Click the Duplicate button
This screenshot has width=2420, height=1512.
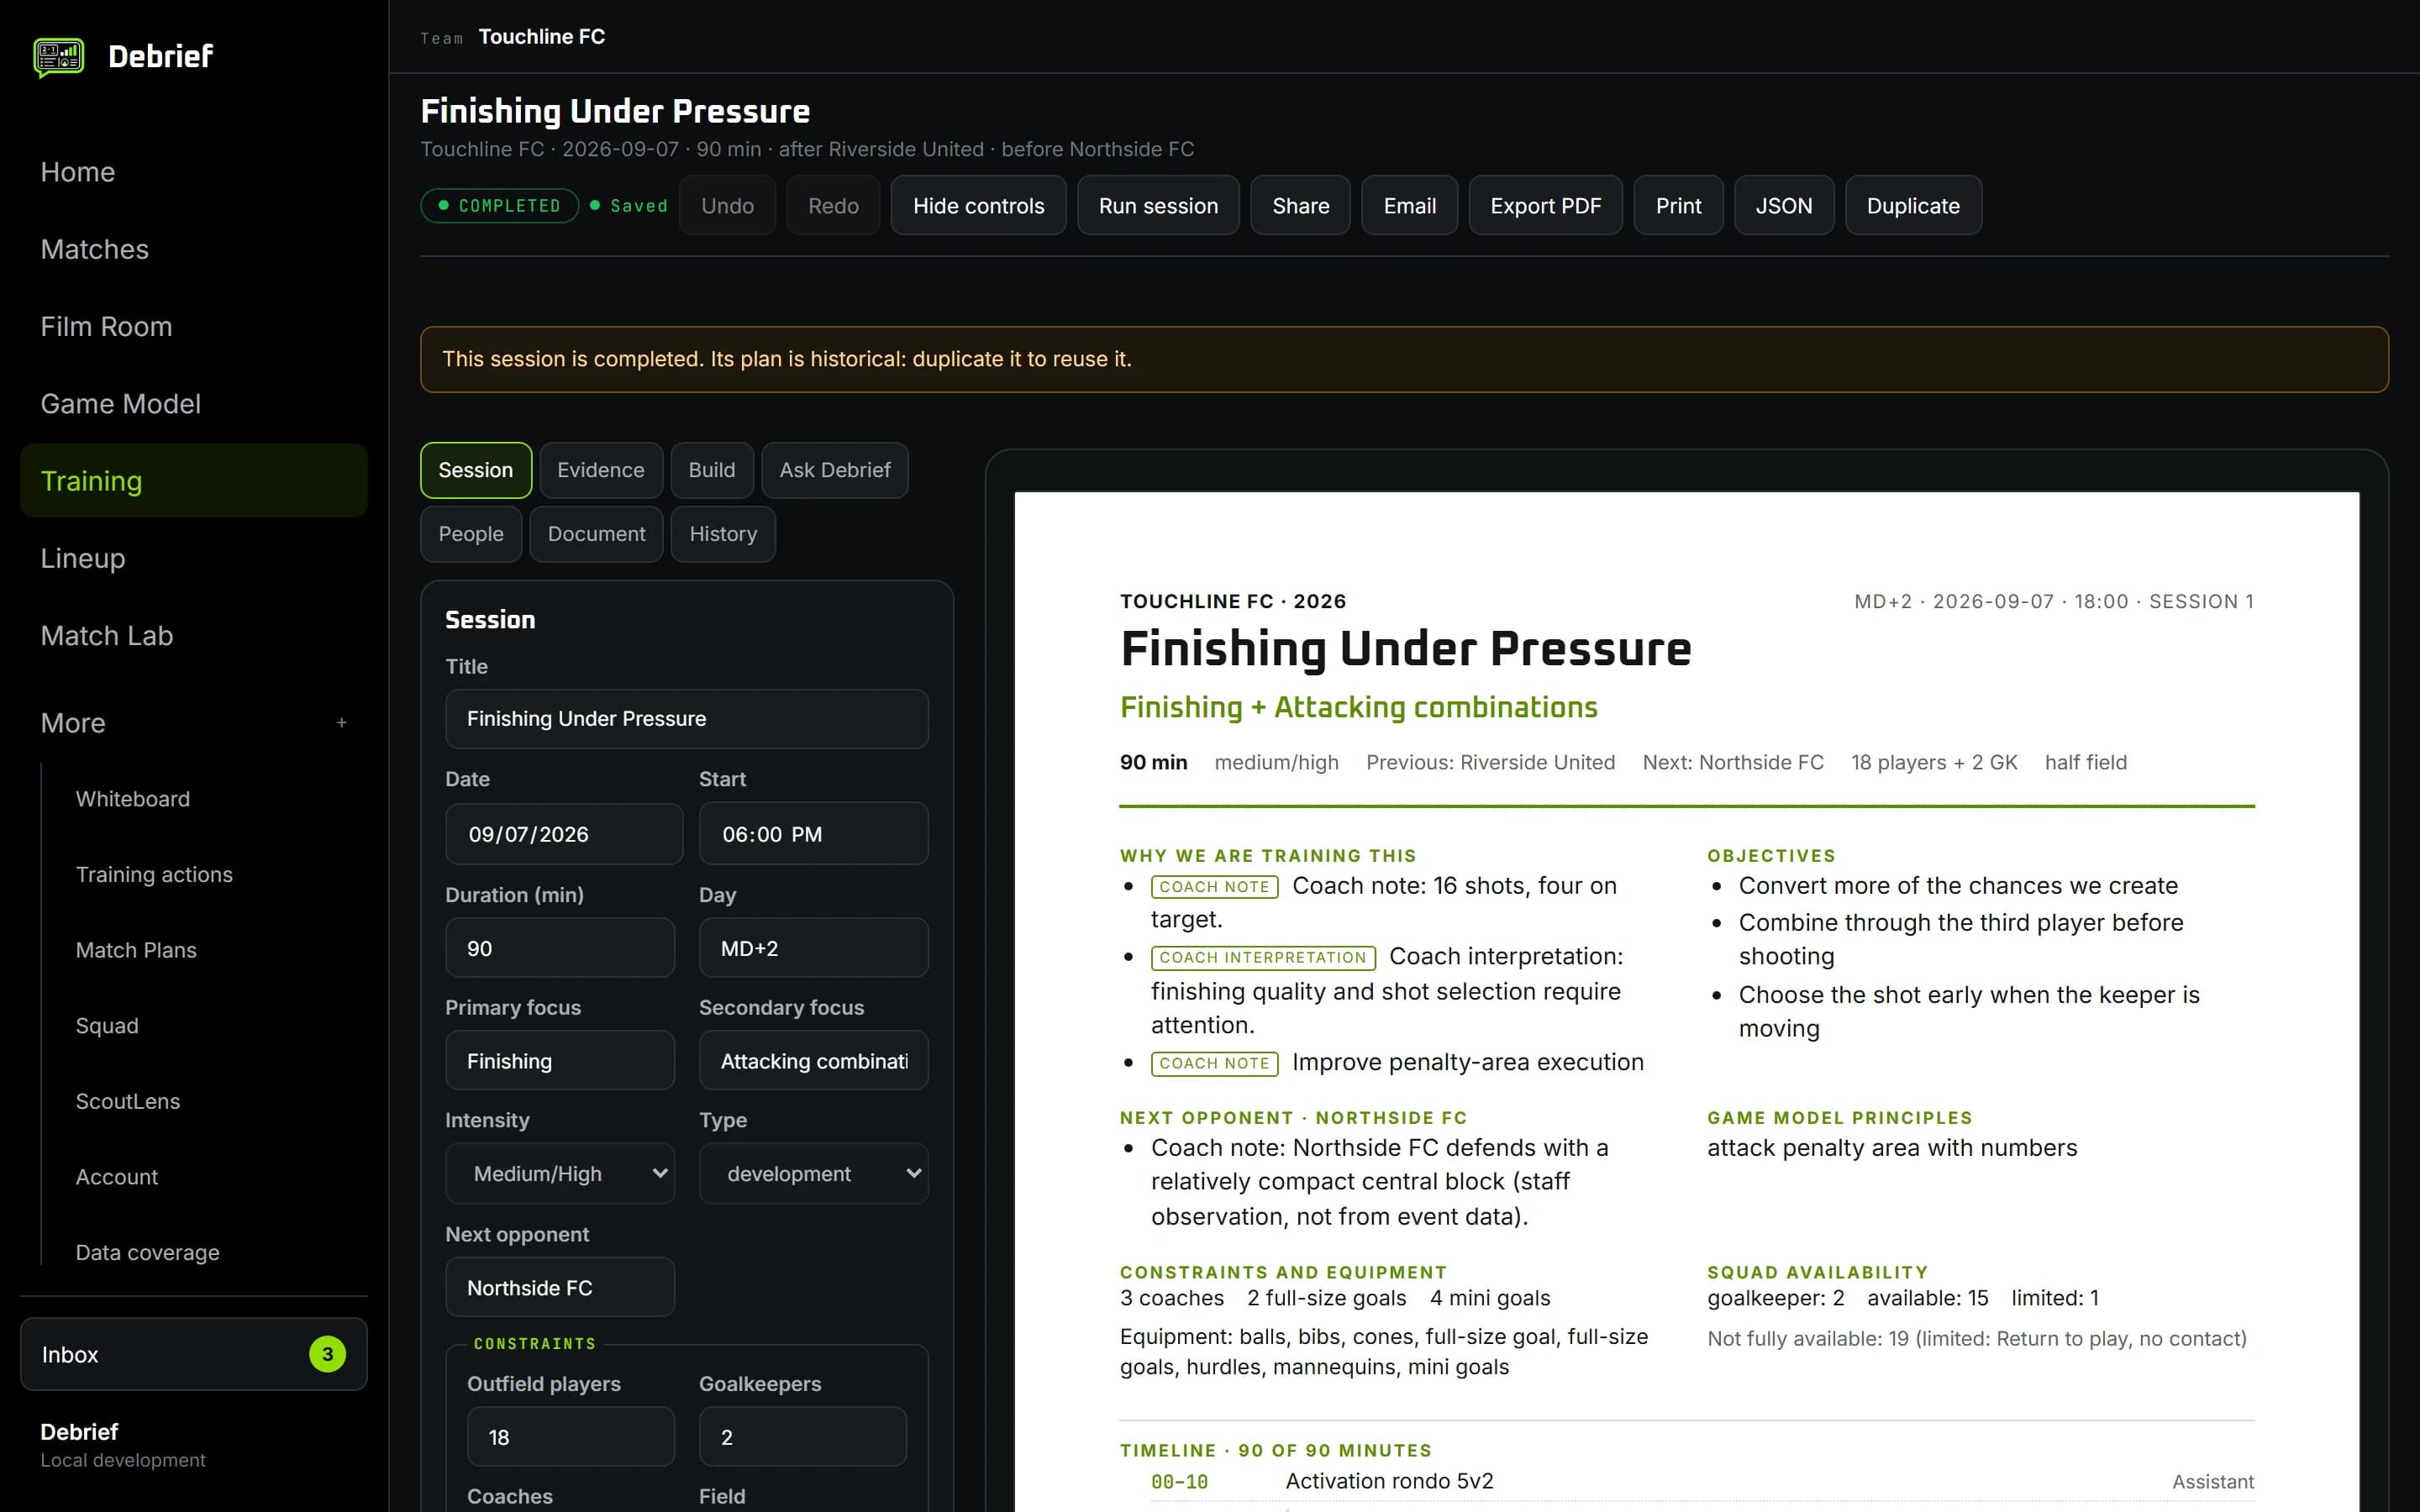[x=1913, y=206]
